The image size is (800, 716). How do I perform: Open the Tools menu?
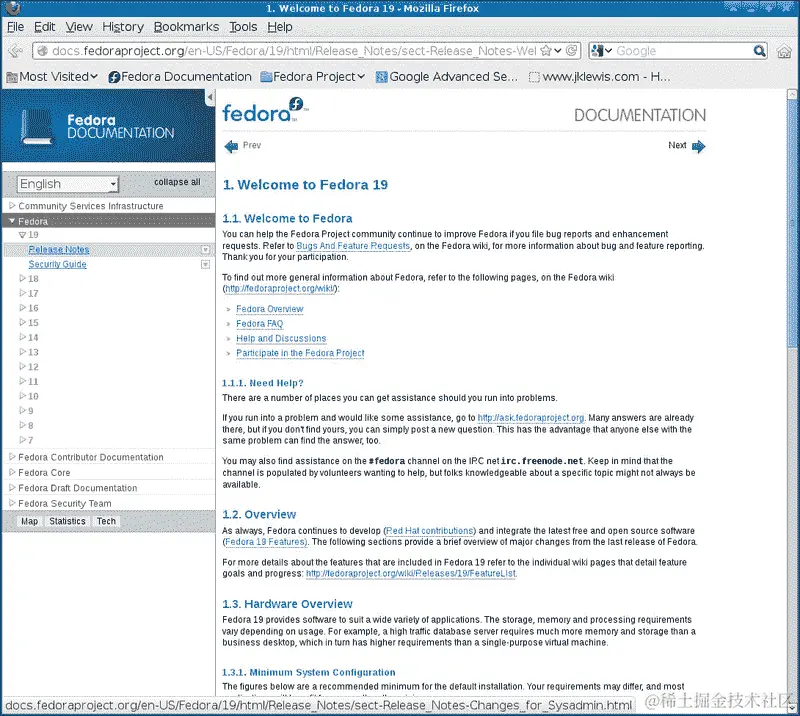[243, 27]
